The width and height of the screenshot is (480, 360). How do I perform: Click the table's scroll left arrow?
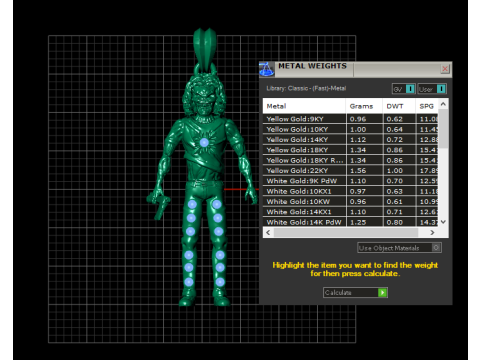pyautogui.click(x=268, y=232)
